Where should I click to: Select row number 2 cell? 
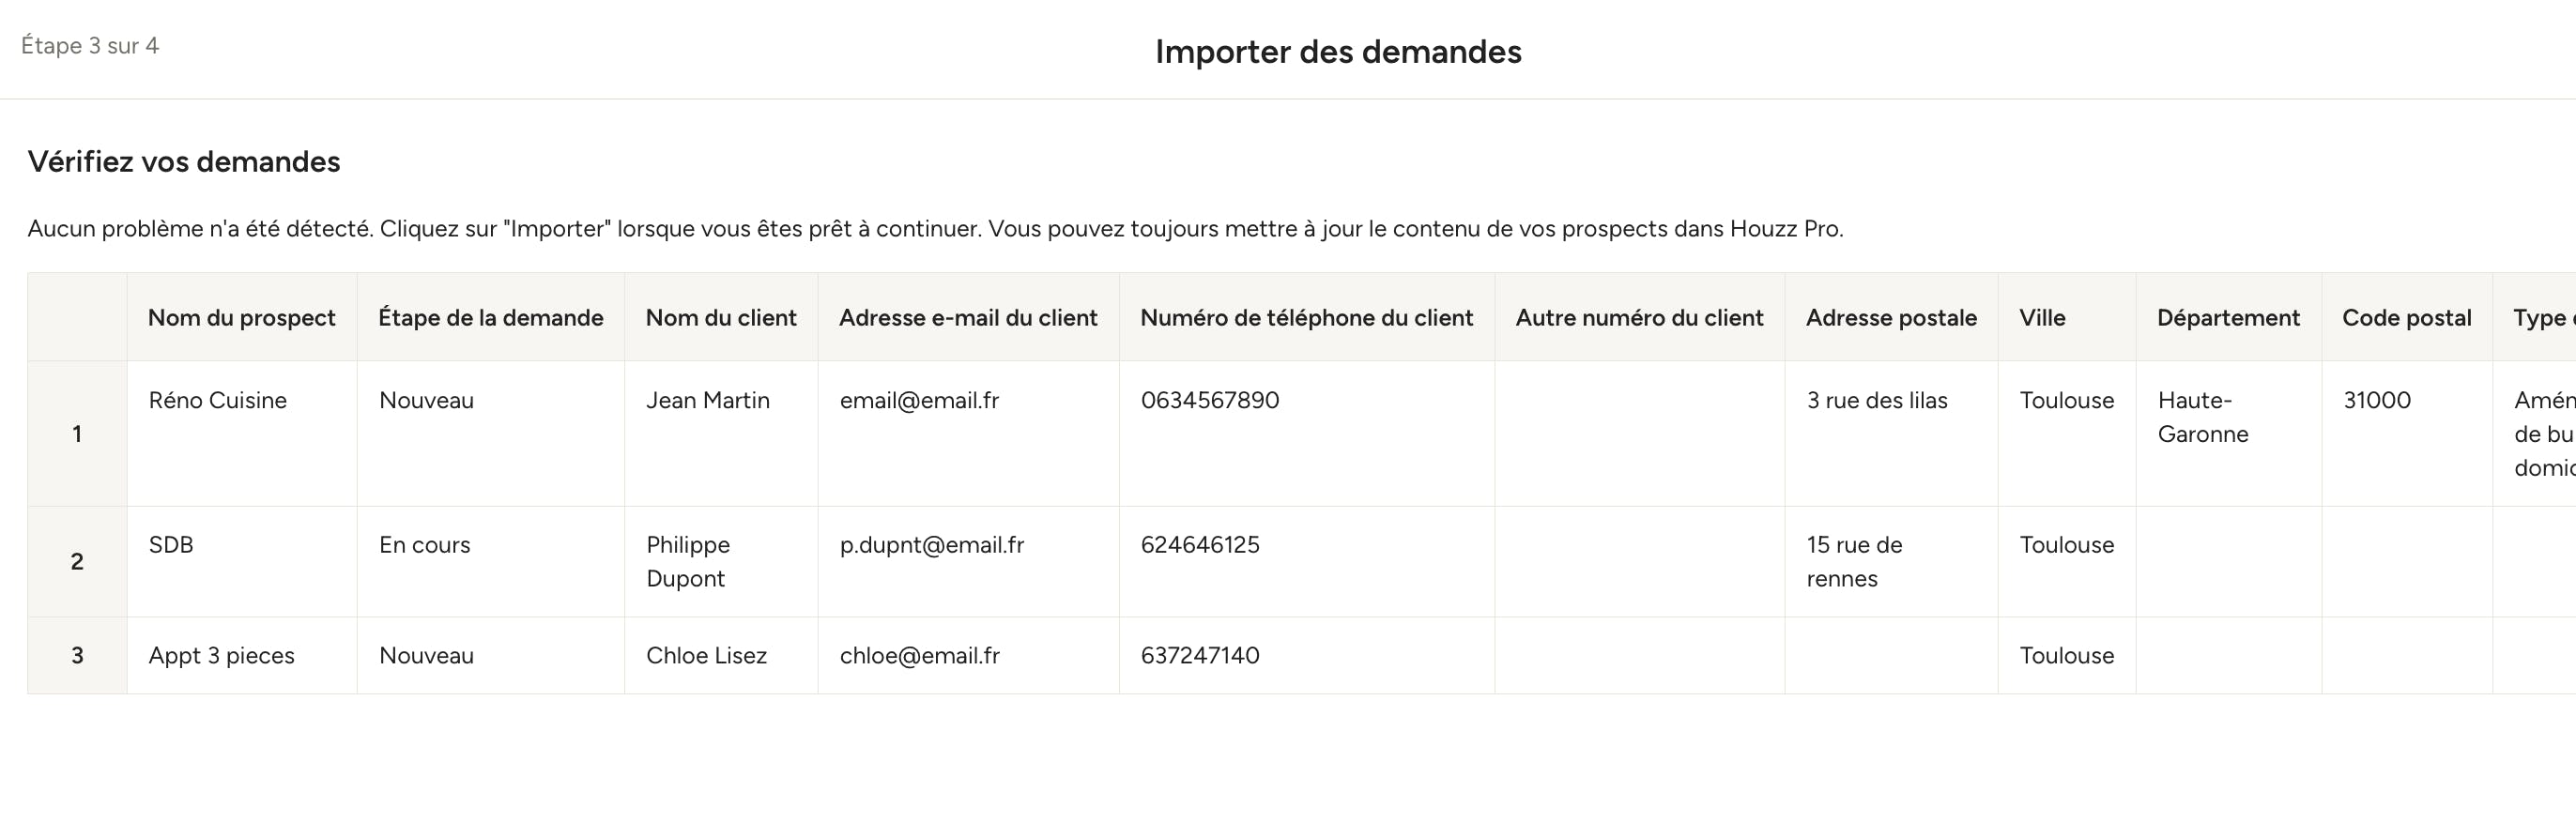pos(77,562)
